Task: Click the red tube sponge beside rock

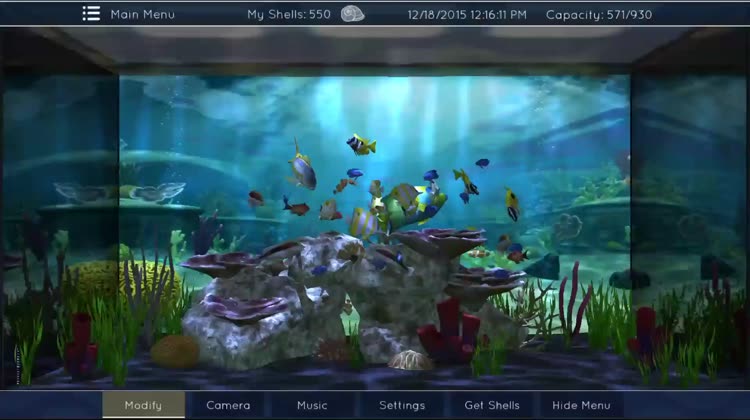Action: [450, 331]
